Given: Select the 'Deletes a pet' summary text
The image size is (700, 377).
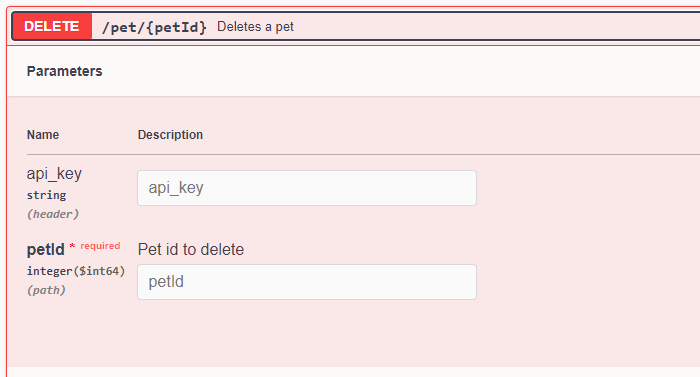Looking at the screenshot, I should tap(255, 27).
